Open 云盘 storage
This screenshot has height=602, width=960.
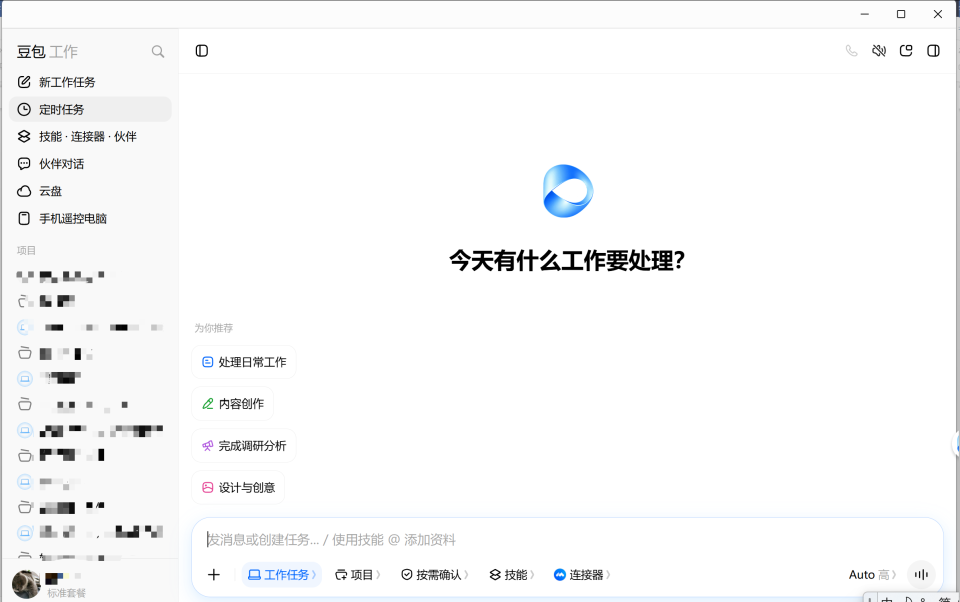[90, 191]
